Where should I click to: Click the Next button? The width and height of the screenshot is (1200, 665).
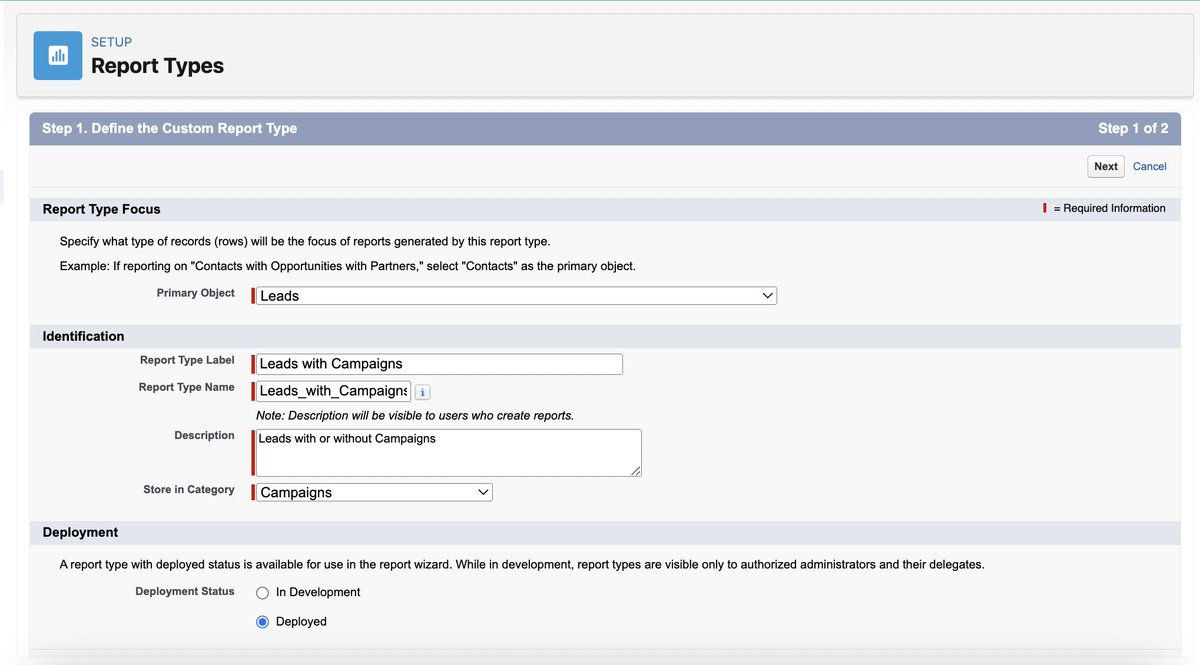tap(1105, 166)
